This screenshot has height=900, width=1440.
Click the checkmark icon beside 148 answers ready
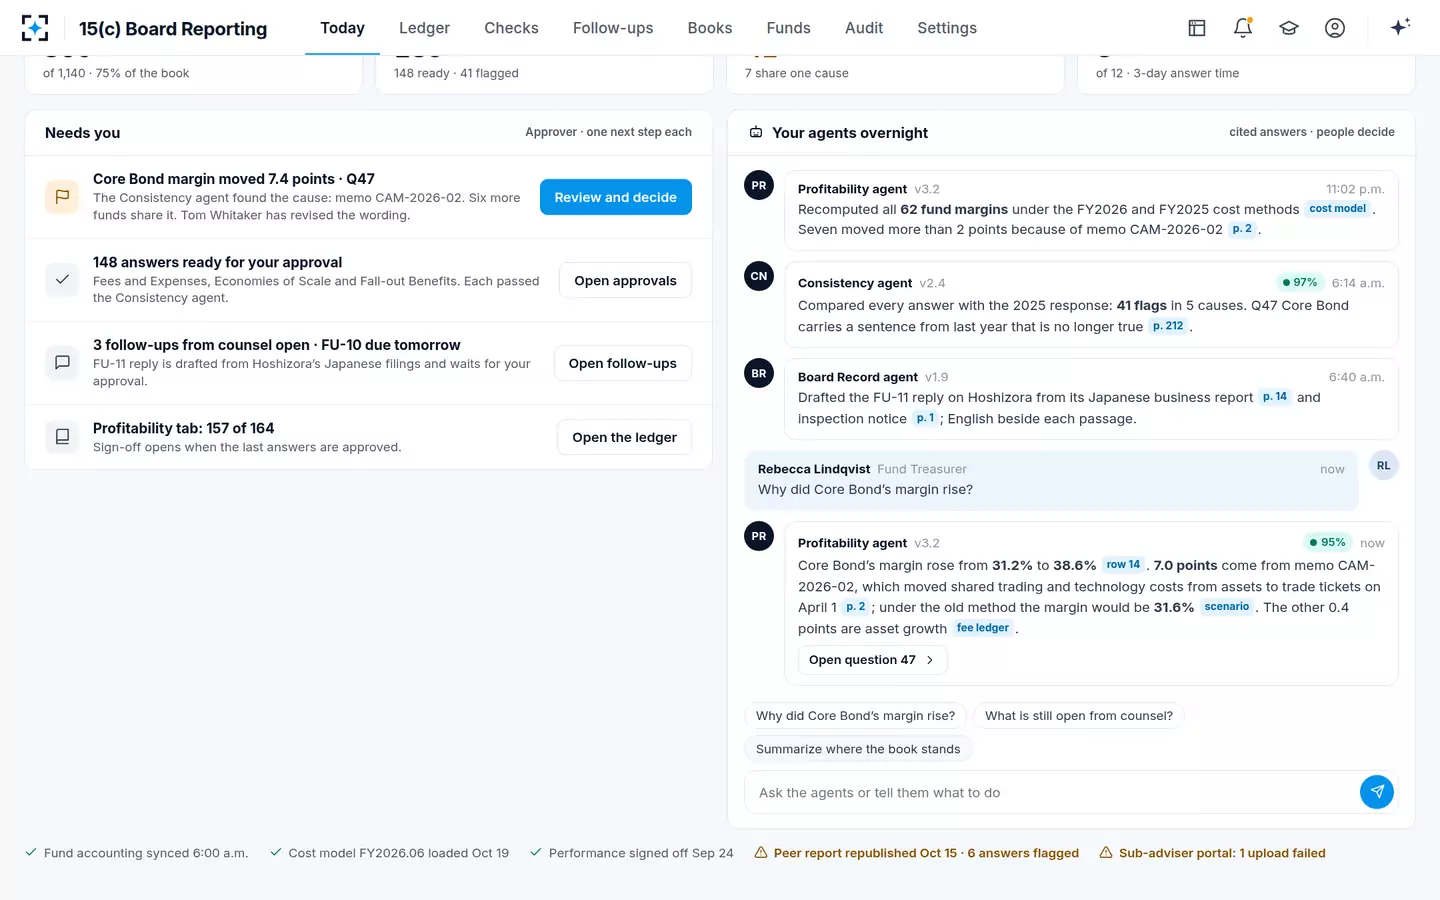point(62,280)
